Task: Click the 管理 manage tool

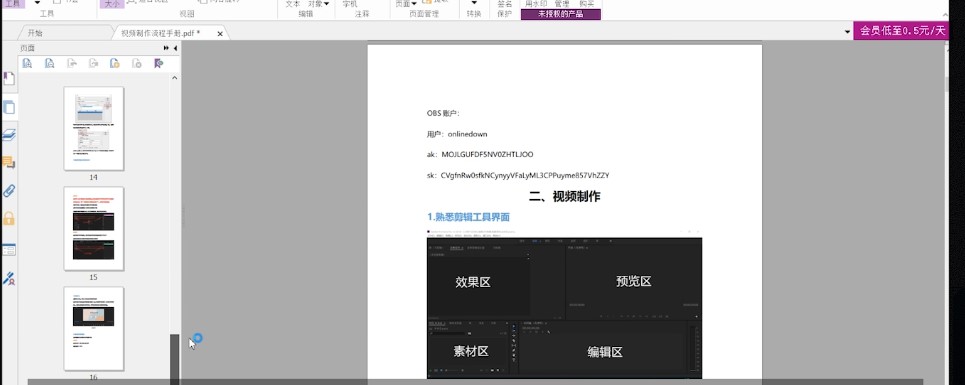Action: point(562,4)
